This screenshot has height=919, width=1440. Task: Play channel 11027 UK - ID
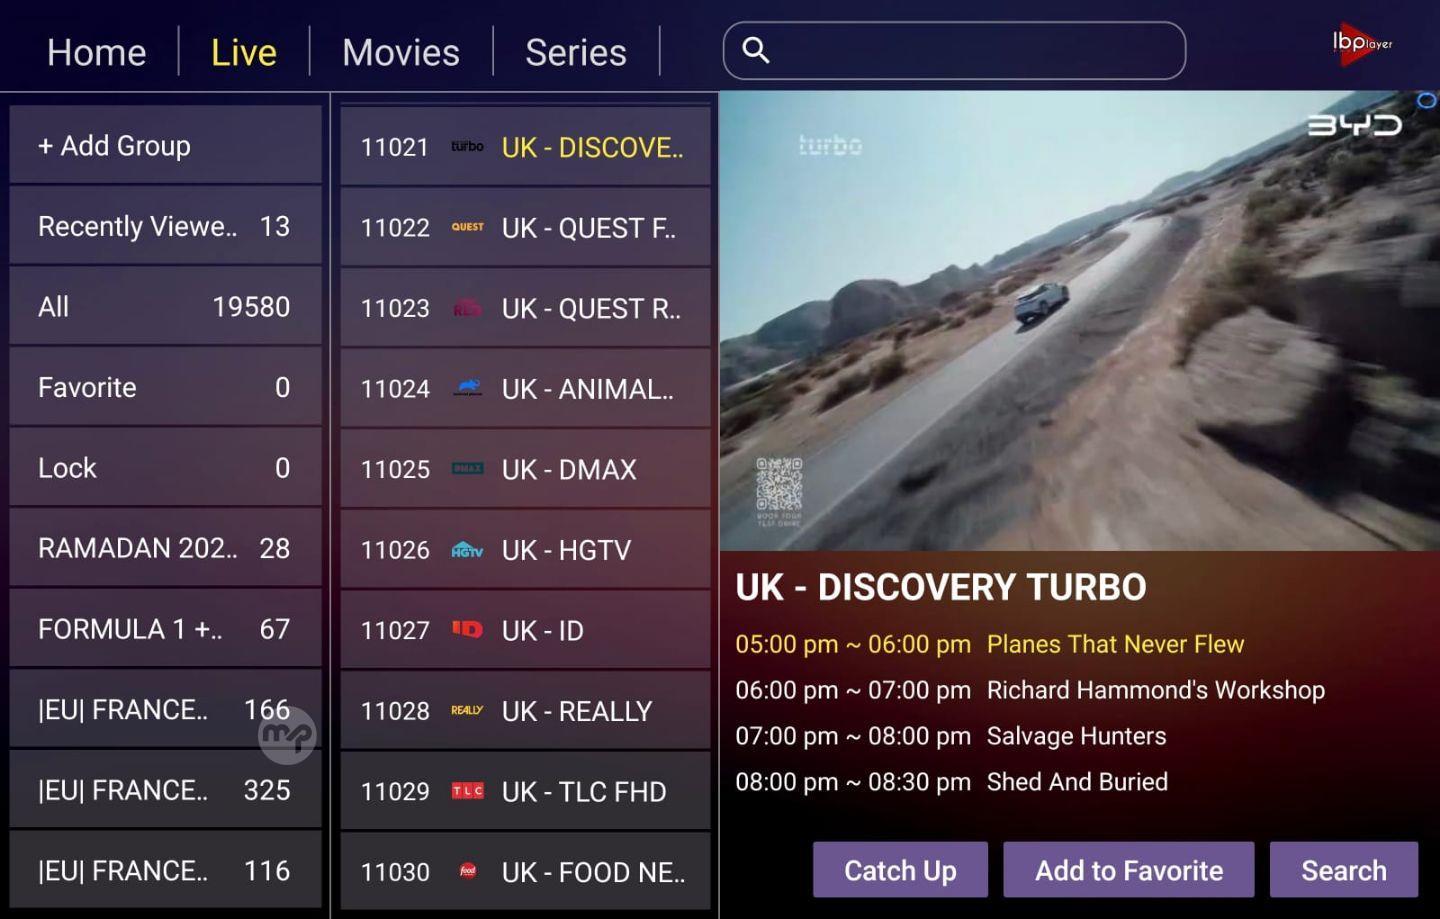tap(525, 630)
